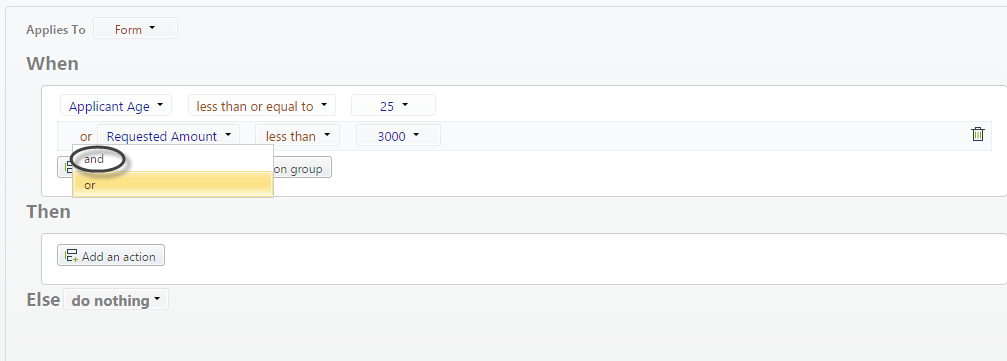Image resolution: width=1007 pixels, height=361 pixels.
Task: Delete the Requested Amount condition via trash icon
Action: [x=977, y=134]
